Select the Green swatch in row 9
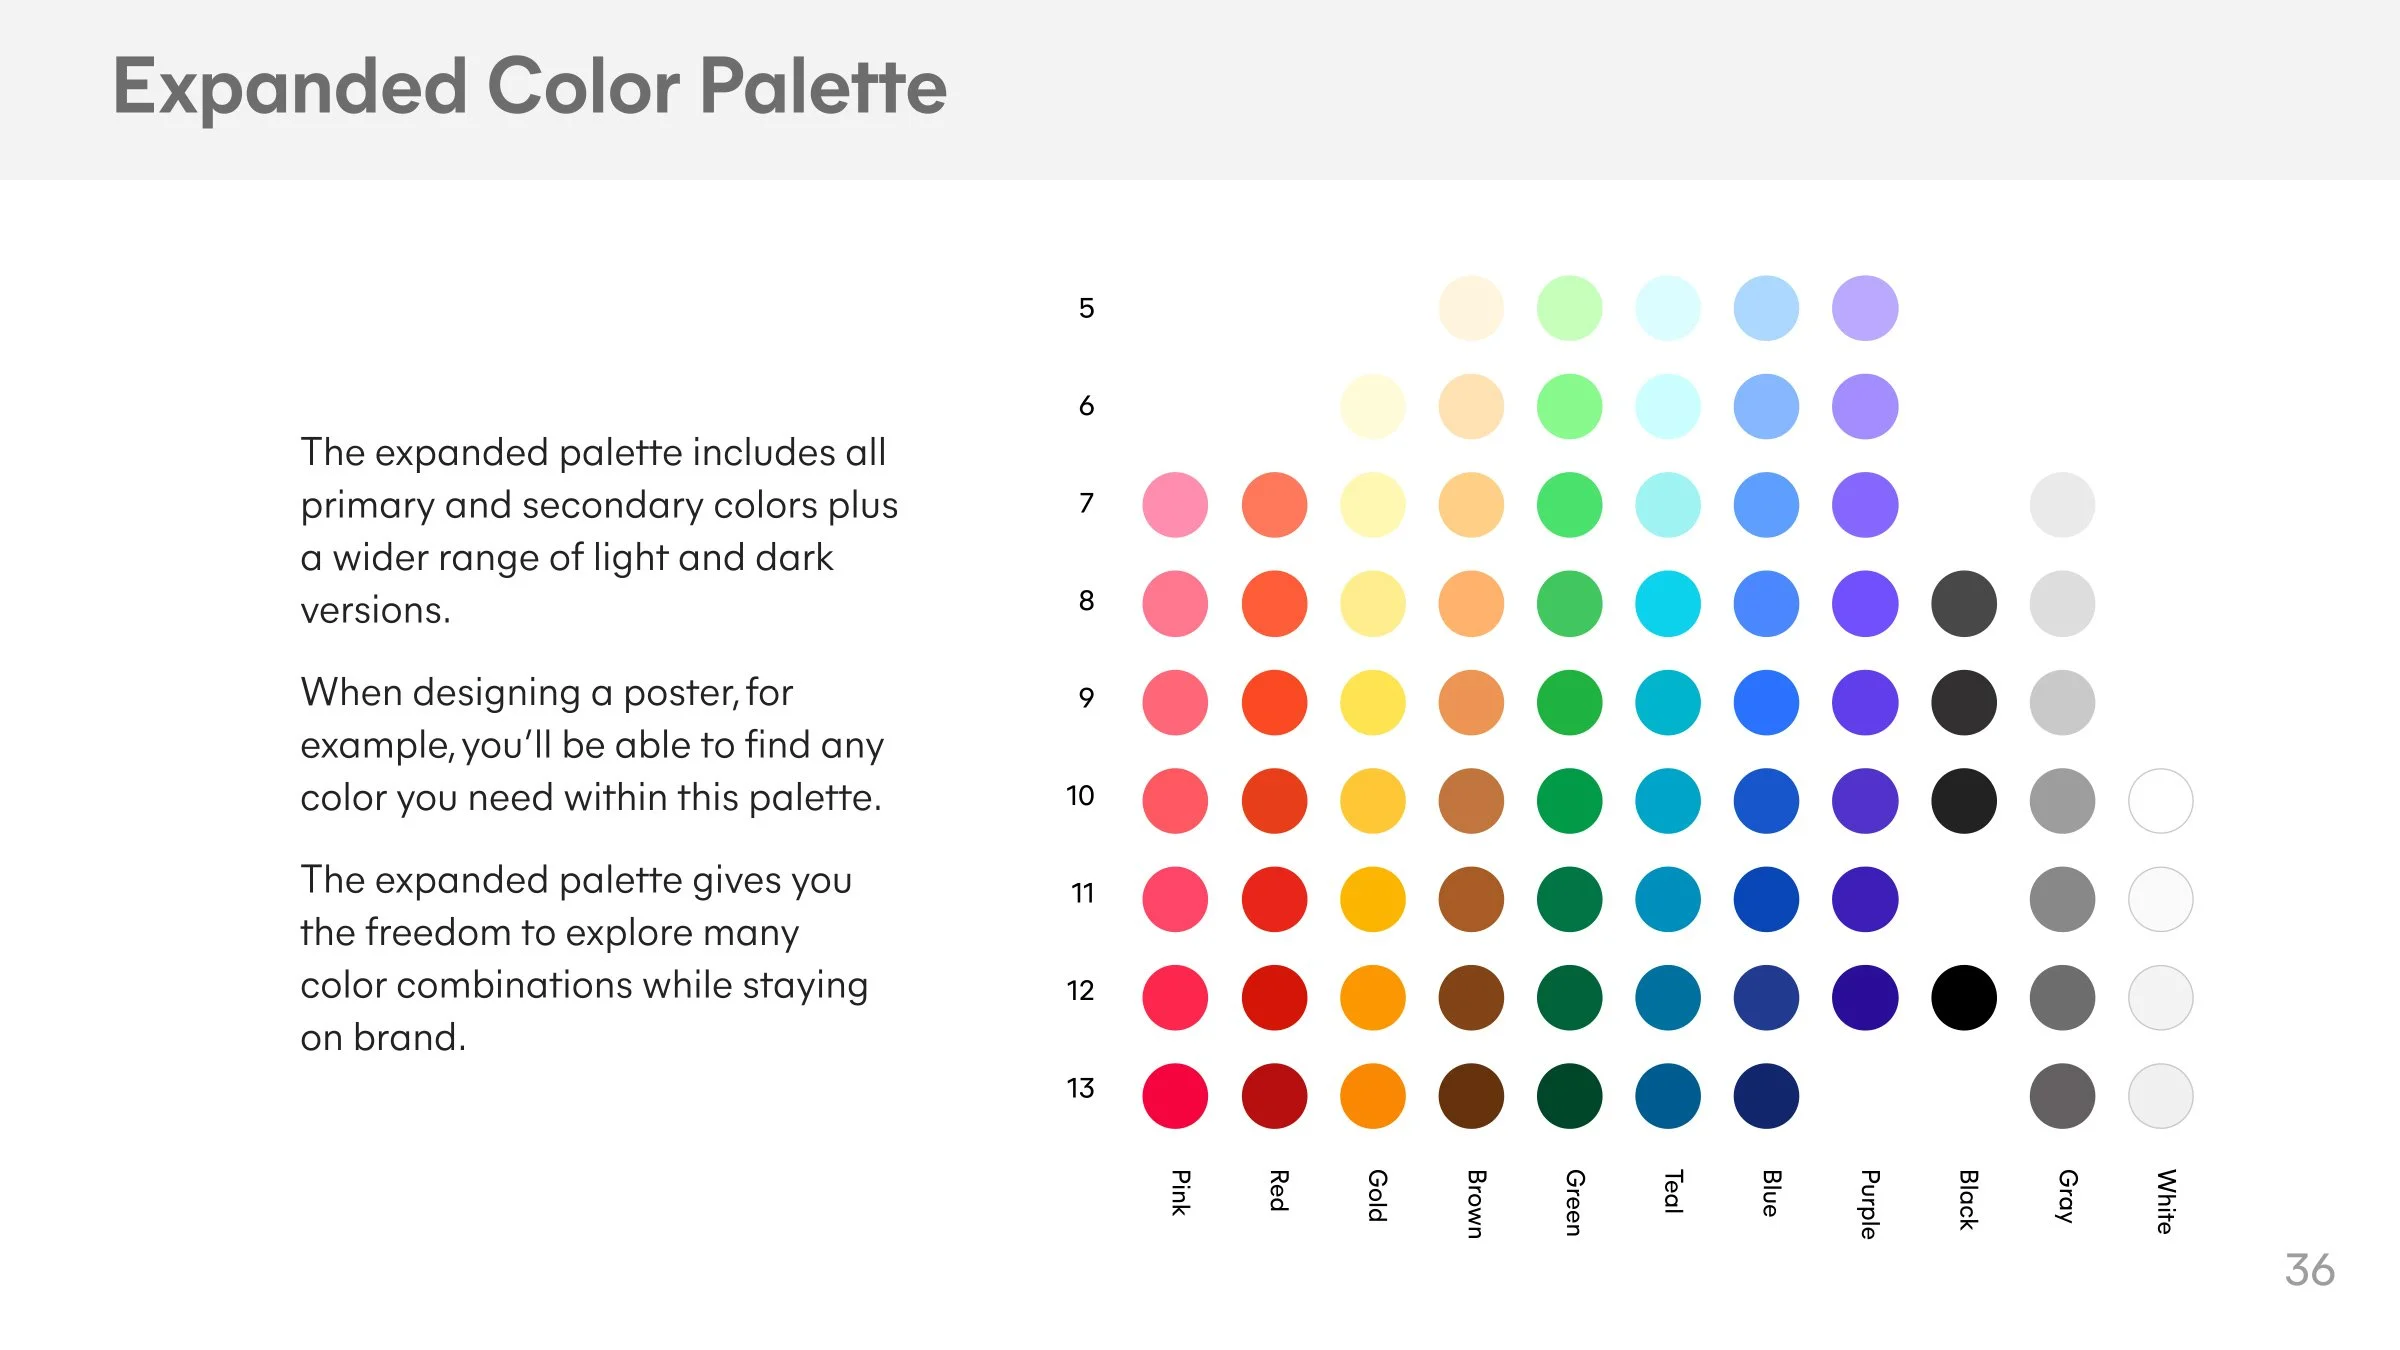 click(x=1569, y=702)
